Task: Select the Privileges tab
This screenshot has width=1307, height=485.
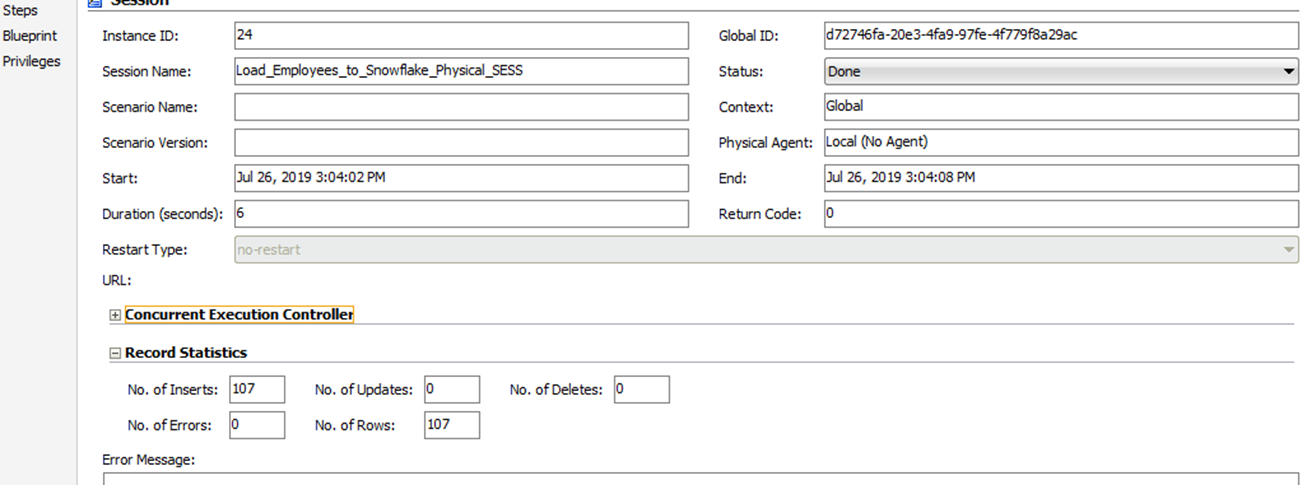Action: (x=31, y=61)
